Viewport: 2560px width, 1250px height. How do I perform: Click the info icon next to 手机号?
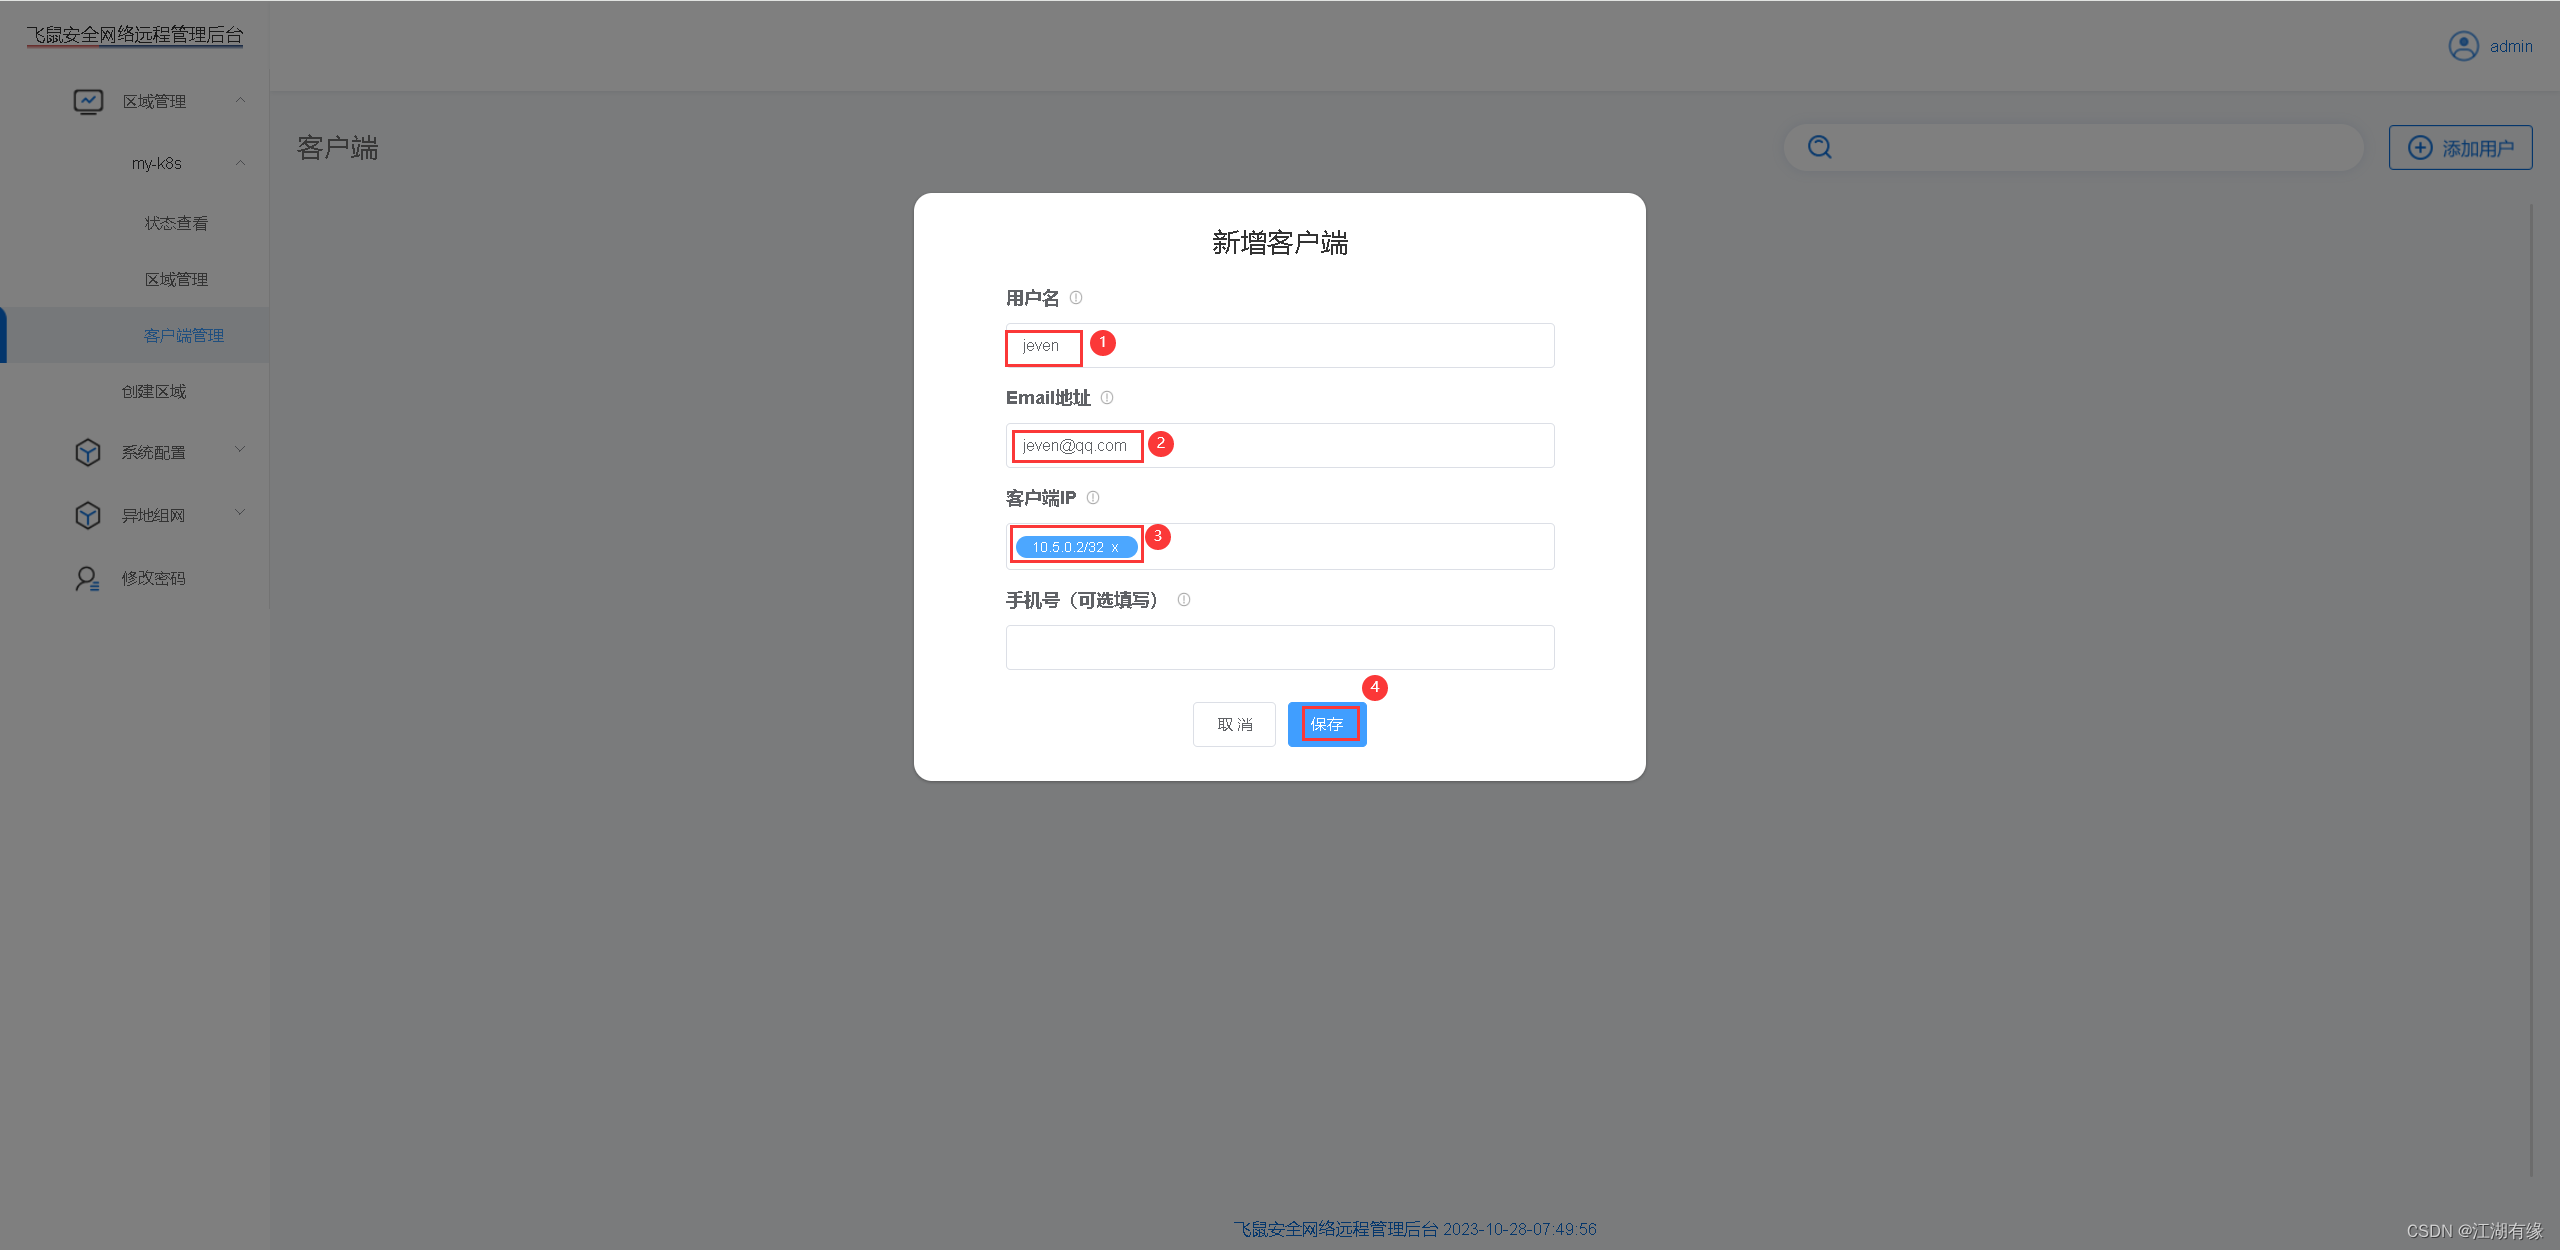1184,600
